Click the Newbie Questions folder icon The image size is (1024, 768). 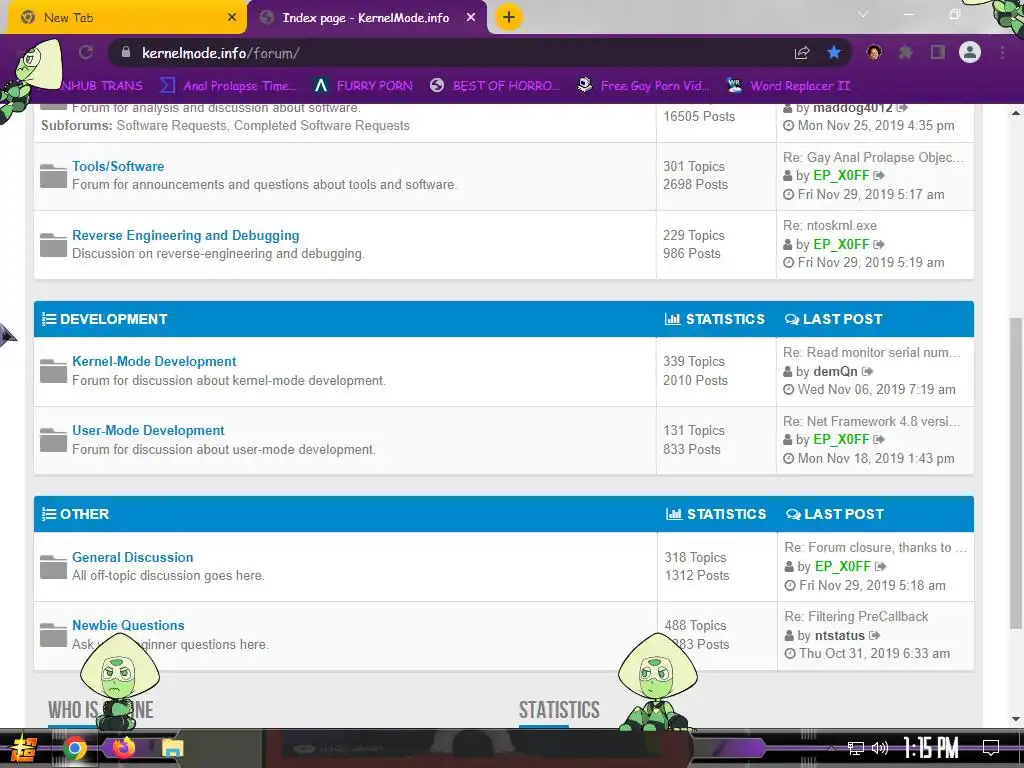(x=53, y=634)
